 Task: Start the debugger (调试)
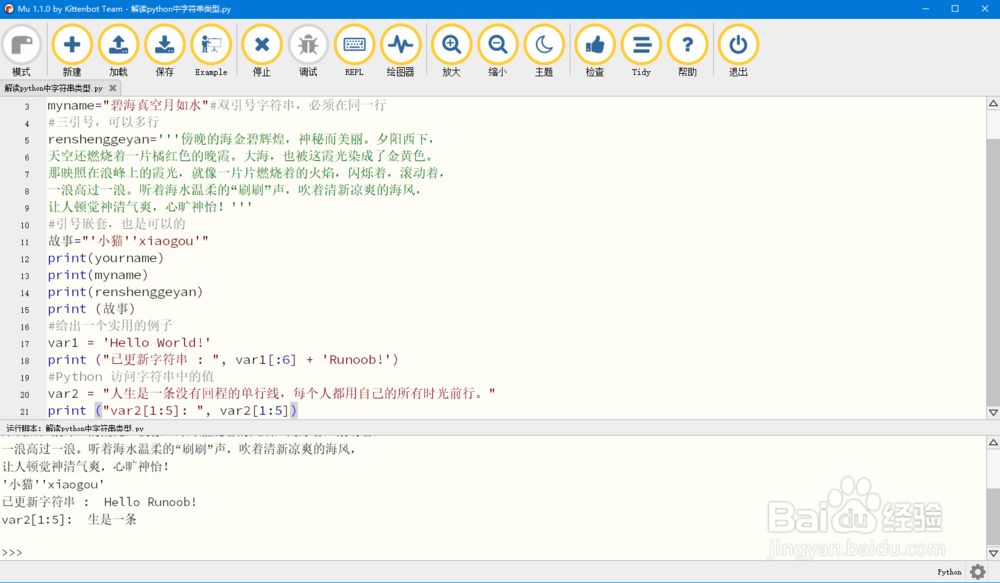pos(308,51)
